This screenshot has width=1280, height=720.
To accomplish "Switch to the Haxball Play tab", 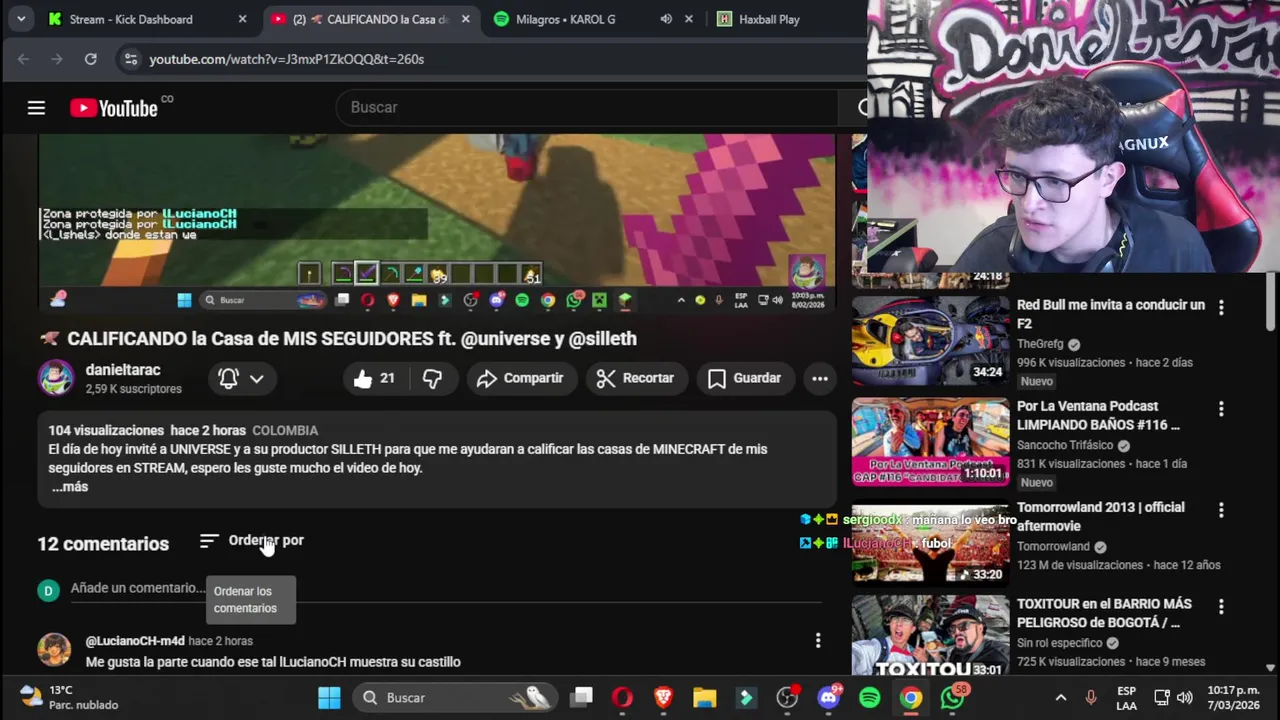I will coord(769,19).
